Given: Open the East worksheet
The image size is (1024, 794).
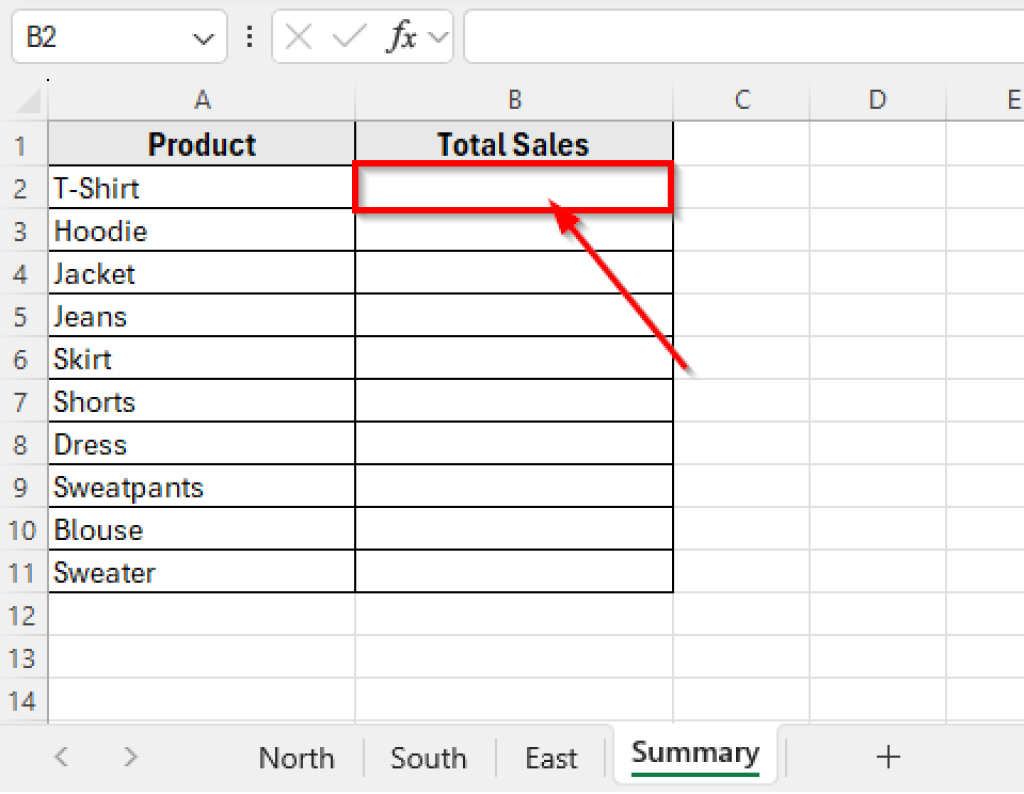Looking at the screenshot, I should (x=551, y=758).
